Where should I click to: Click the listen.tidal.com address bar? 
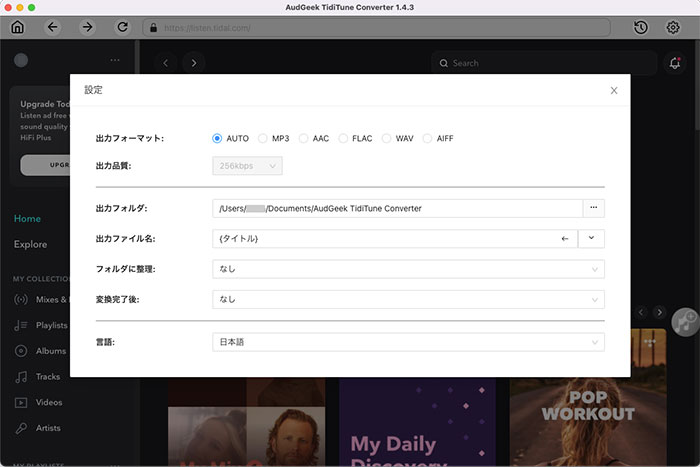point(376,28)
